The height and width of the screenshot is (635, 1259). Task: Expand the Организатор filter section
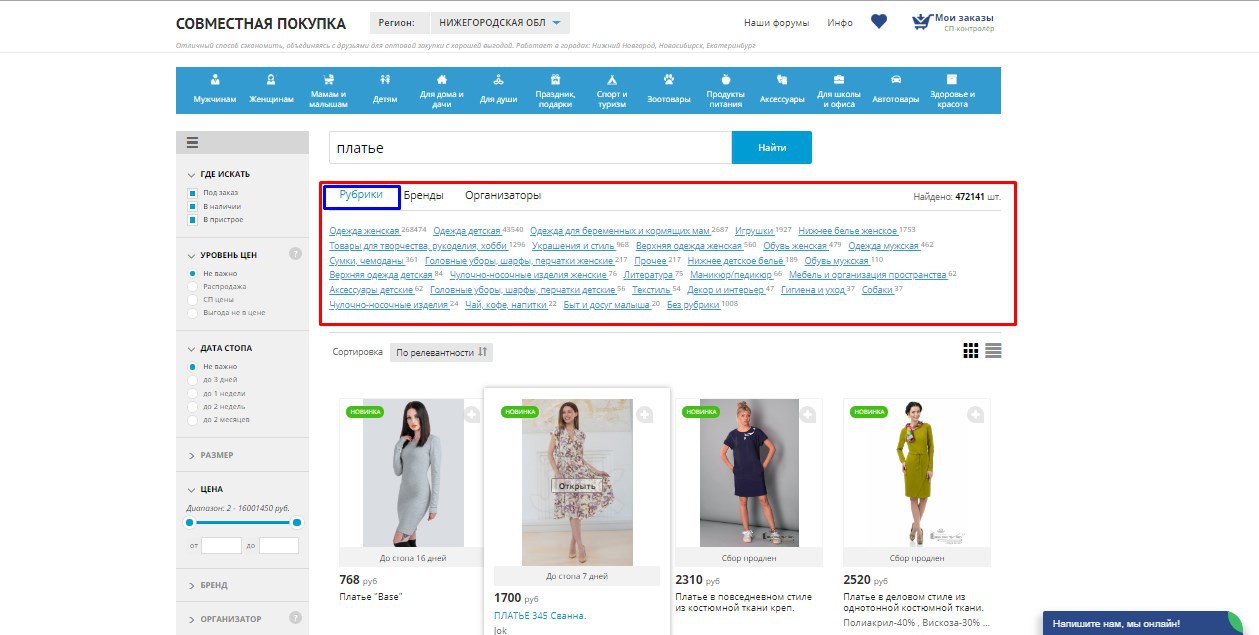[x=225, y=619]
